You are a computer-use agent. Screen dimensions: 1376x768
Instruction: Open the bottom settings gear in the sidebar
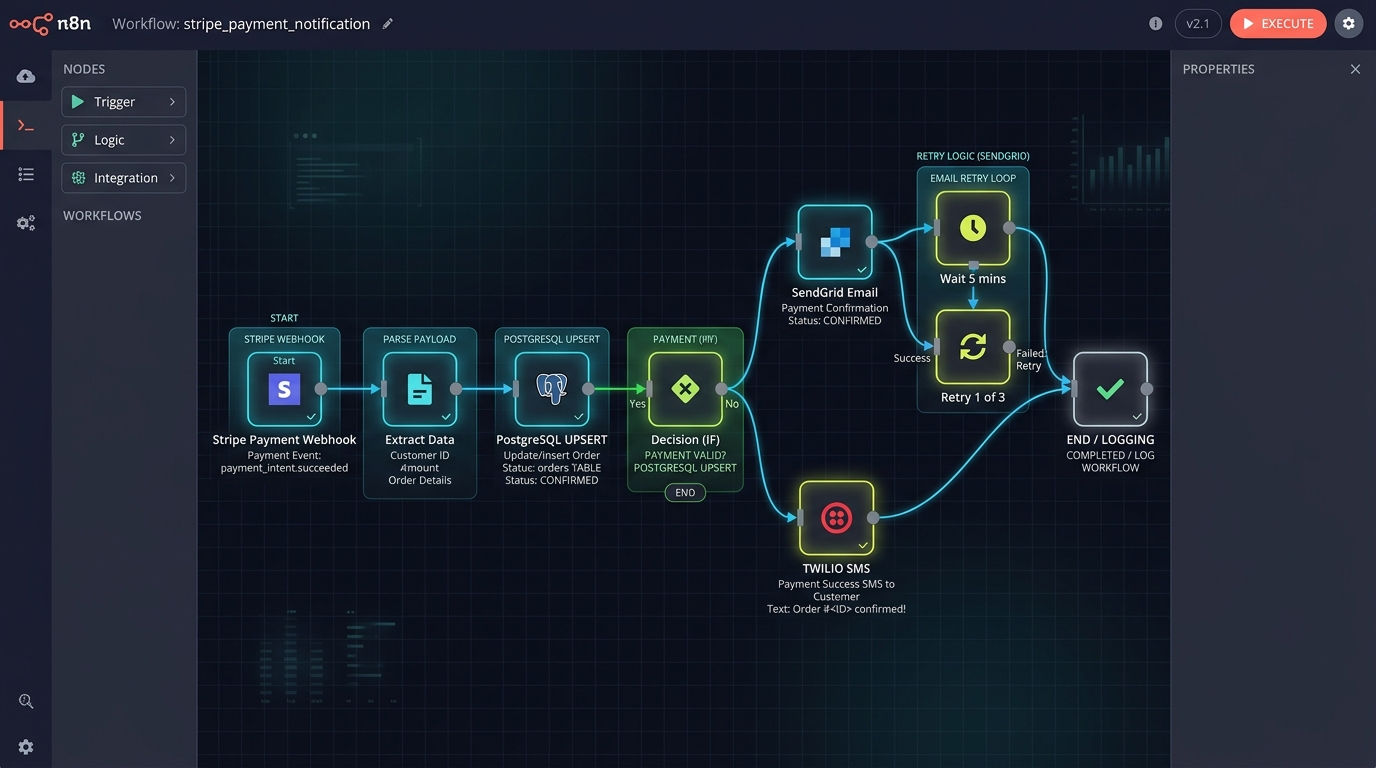[26, 747]
